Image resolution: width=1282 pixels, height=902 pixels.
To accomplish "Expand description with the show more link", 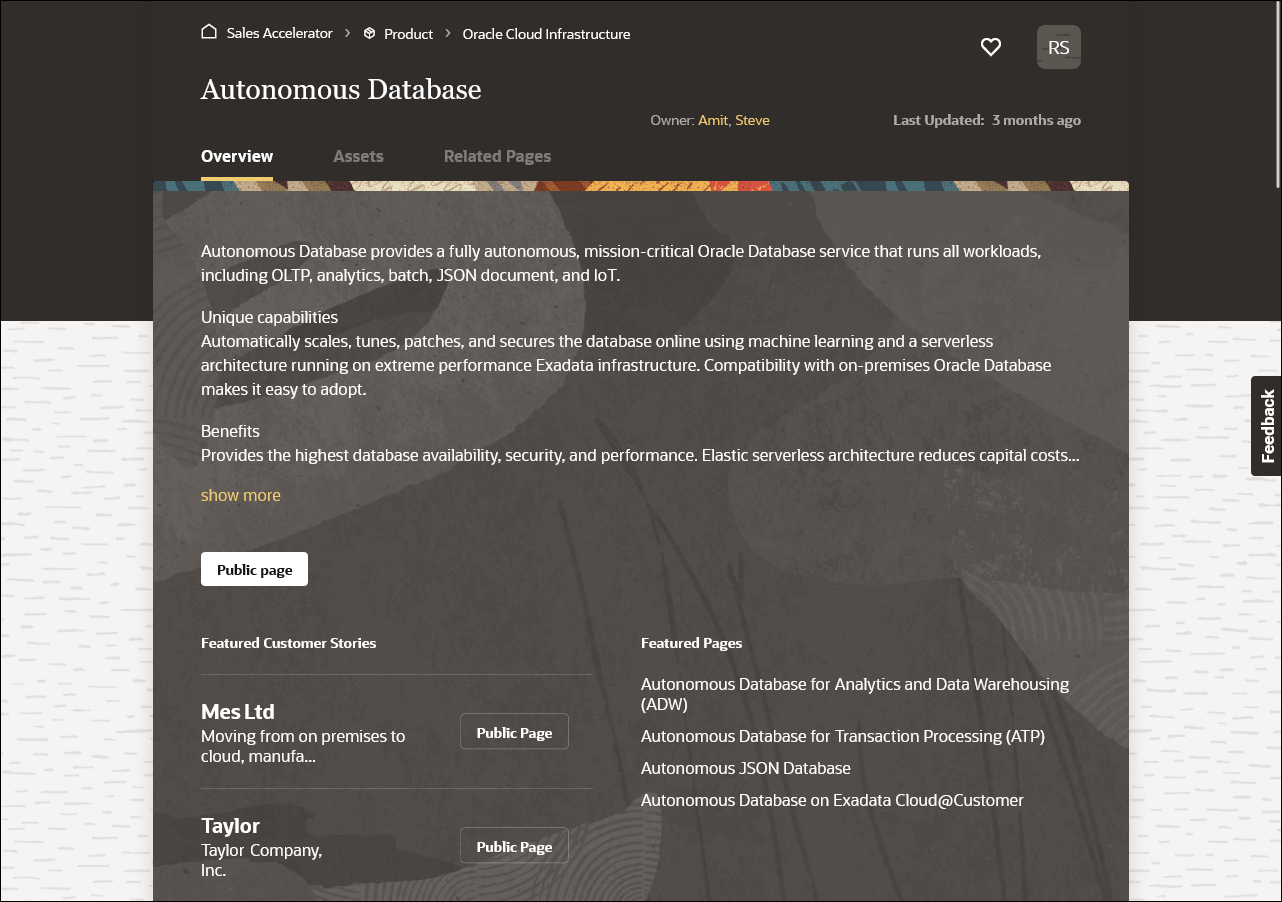I will [240, 494].
